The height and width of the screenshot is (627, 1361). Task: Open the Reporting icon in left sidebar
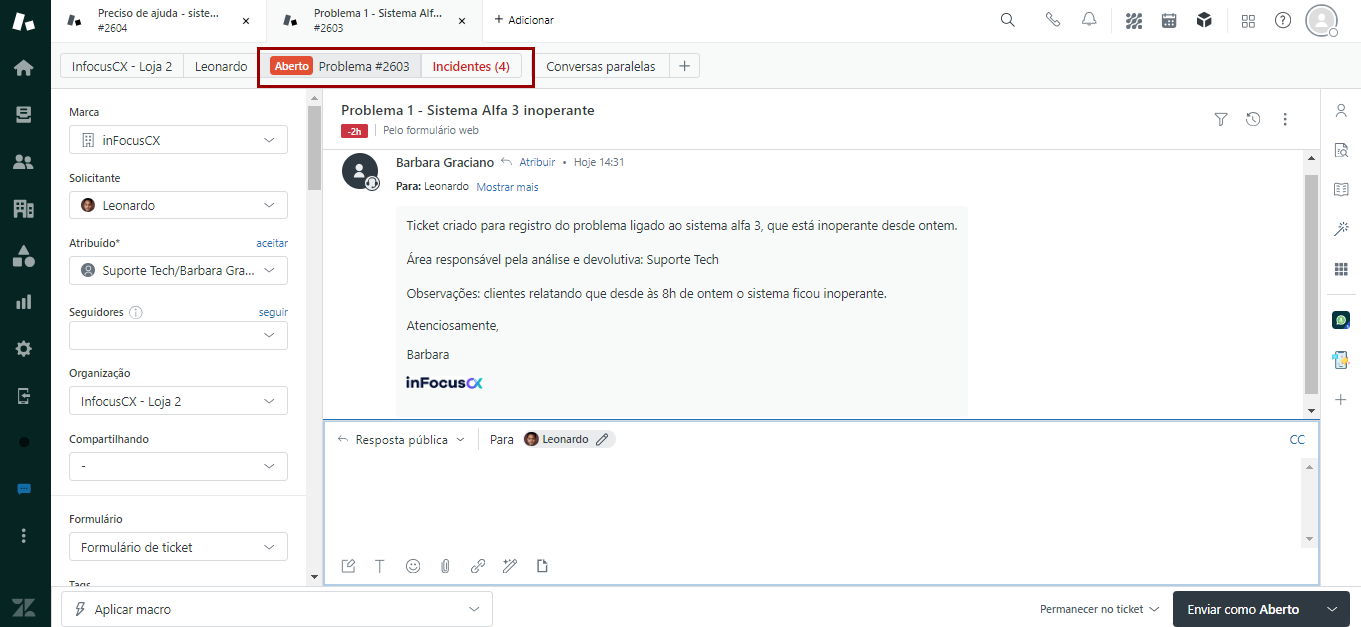[24, 302]
